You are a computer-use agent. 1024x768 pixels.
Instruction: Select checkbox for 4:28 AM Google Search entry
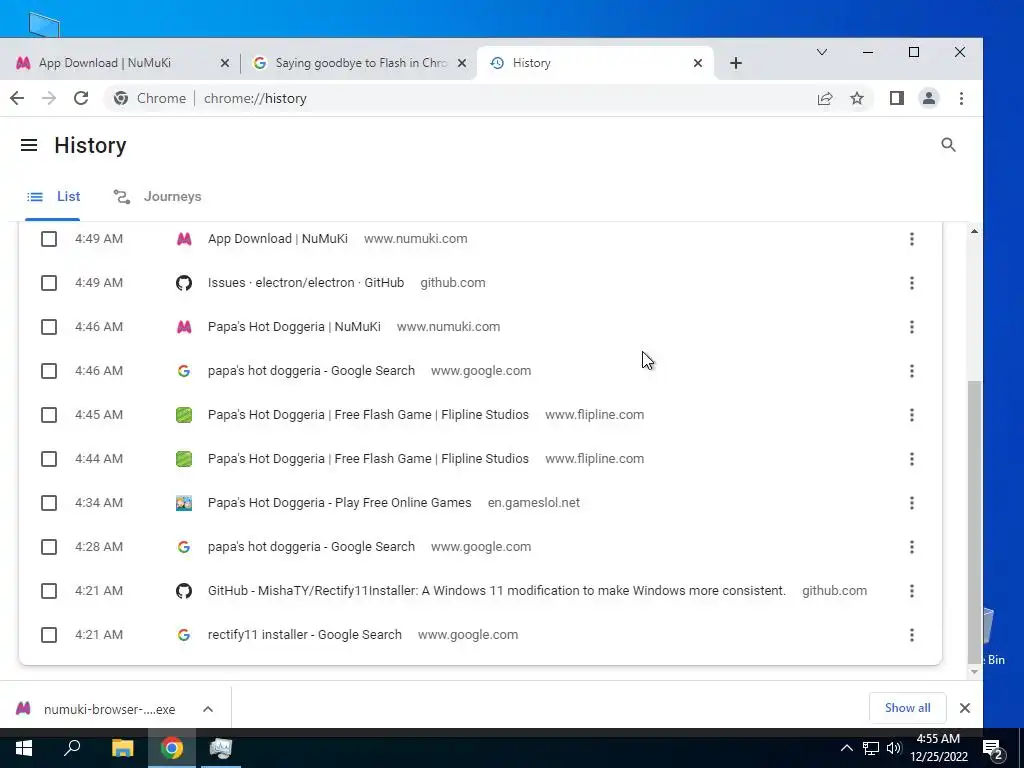coord(49,547)
